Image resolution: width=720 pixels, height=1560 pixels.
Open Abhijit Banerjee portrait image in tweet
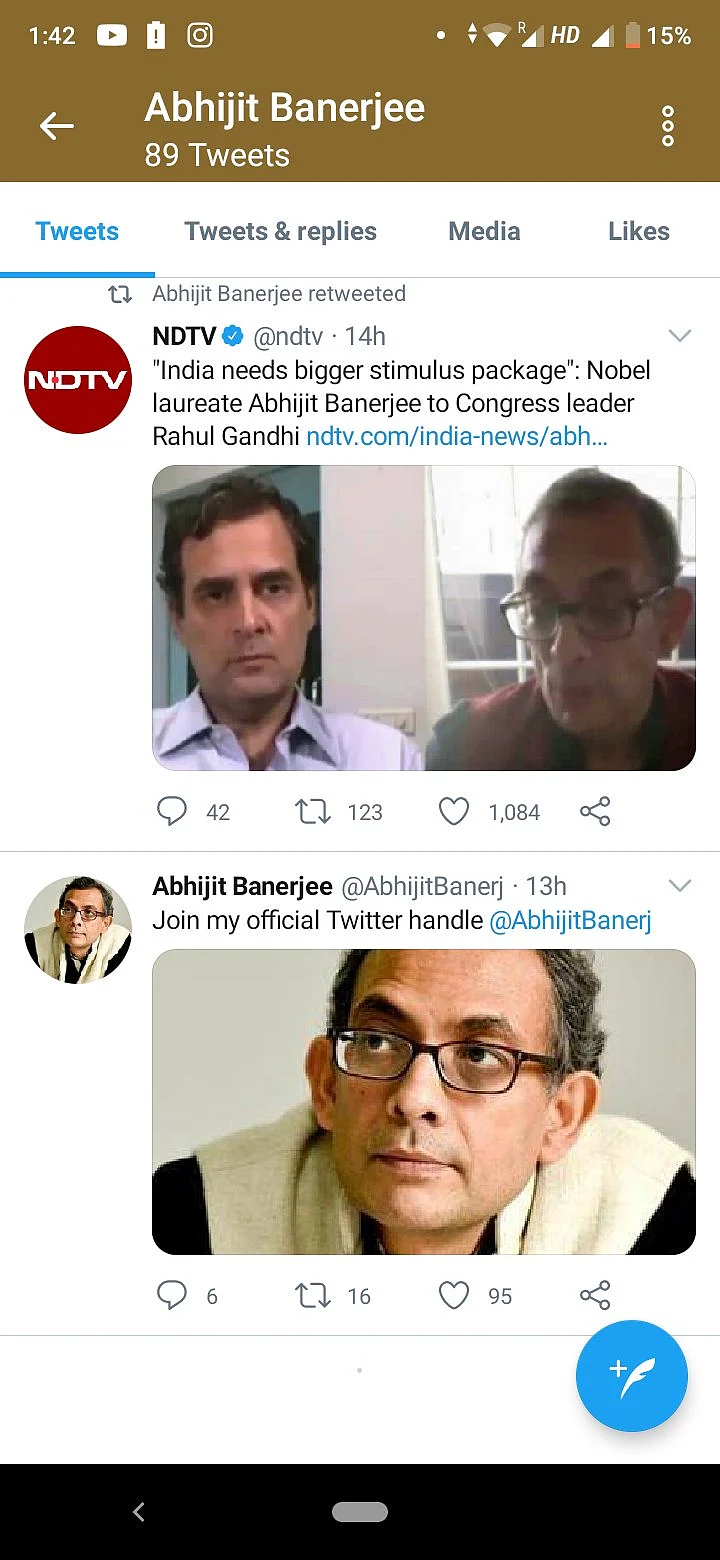(x=424, y=1101)
